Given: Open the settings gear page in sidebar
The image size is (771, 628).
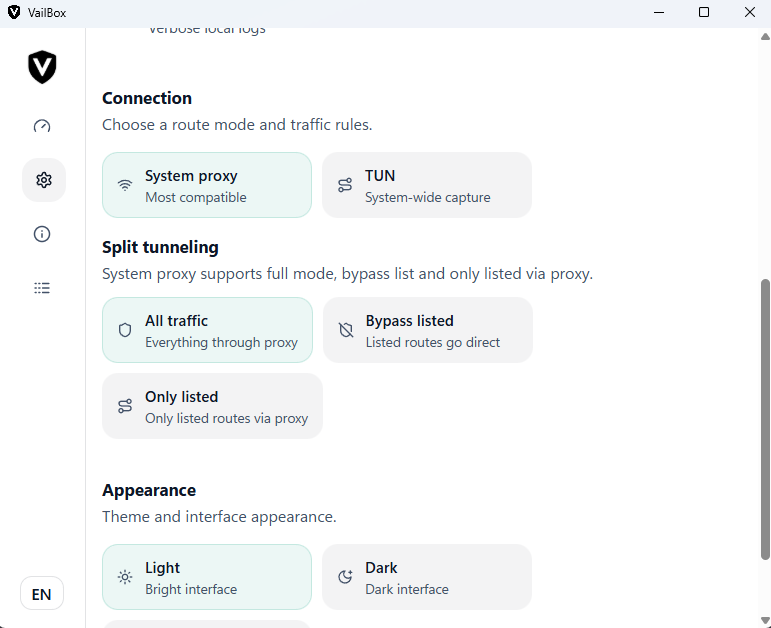Looking at the screenshot, I should (x=44, y=180).
